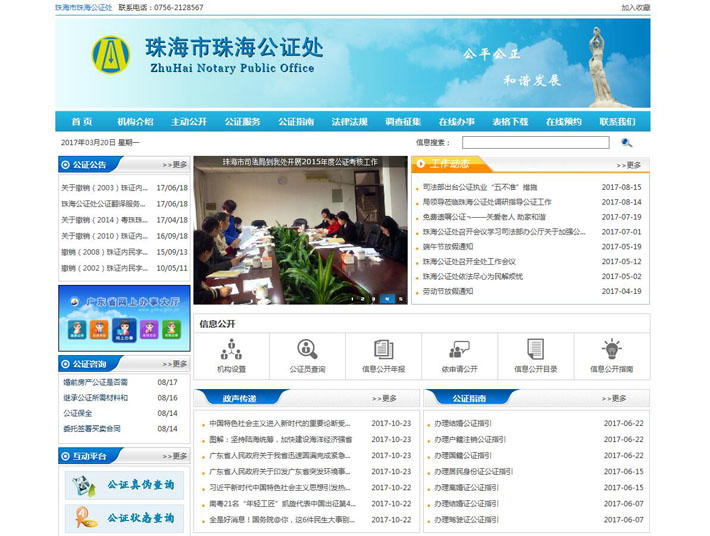The height and width of the screenshot is (536, 710).
Task: Click 加入收藏 at top right
Action: pos(636,8)
